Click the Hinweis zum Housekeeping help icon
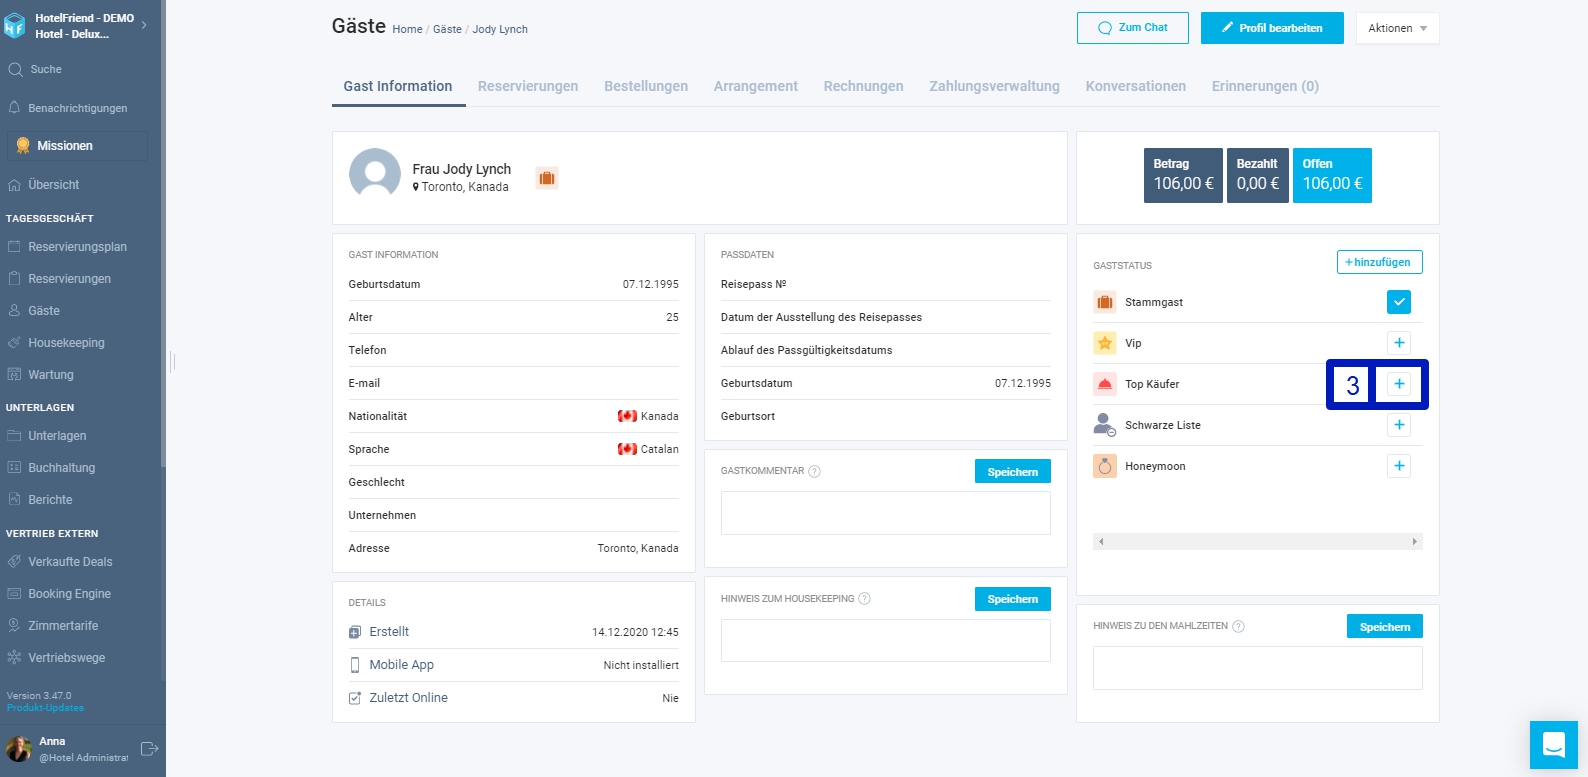Screen dimensions: 1588x777 click(864, 599)
